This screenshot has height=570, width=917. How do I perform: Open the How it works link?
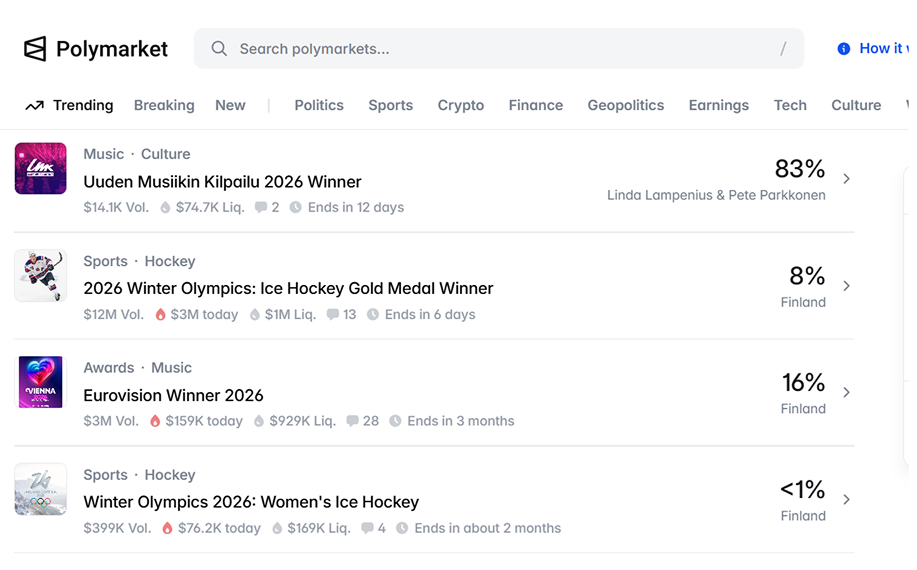click(882, 48)
